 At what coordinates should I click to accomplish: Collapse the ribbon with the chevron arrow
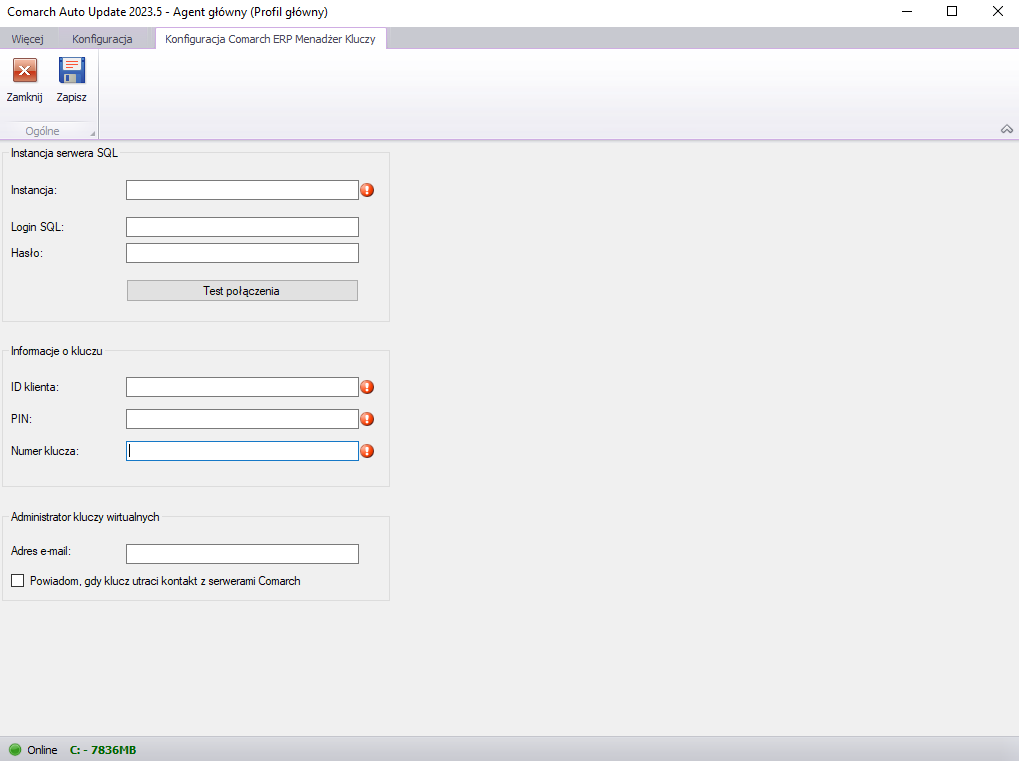(x=1007, y=129)
